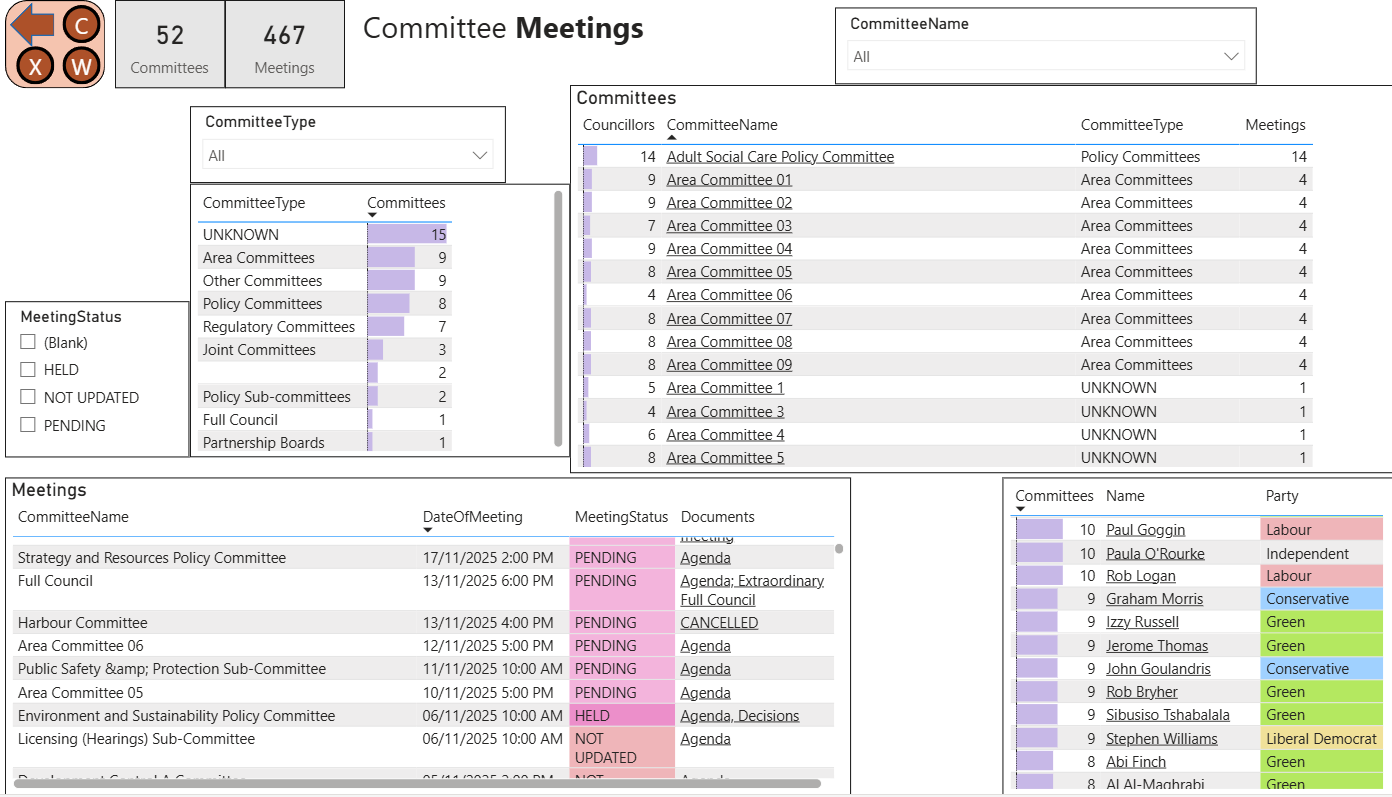The height and width of the screenshot is (797, 1392).
Task: Enable the NOT UPDATED status filter
Action: pos(28,397)
